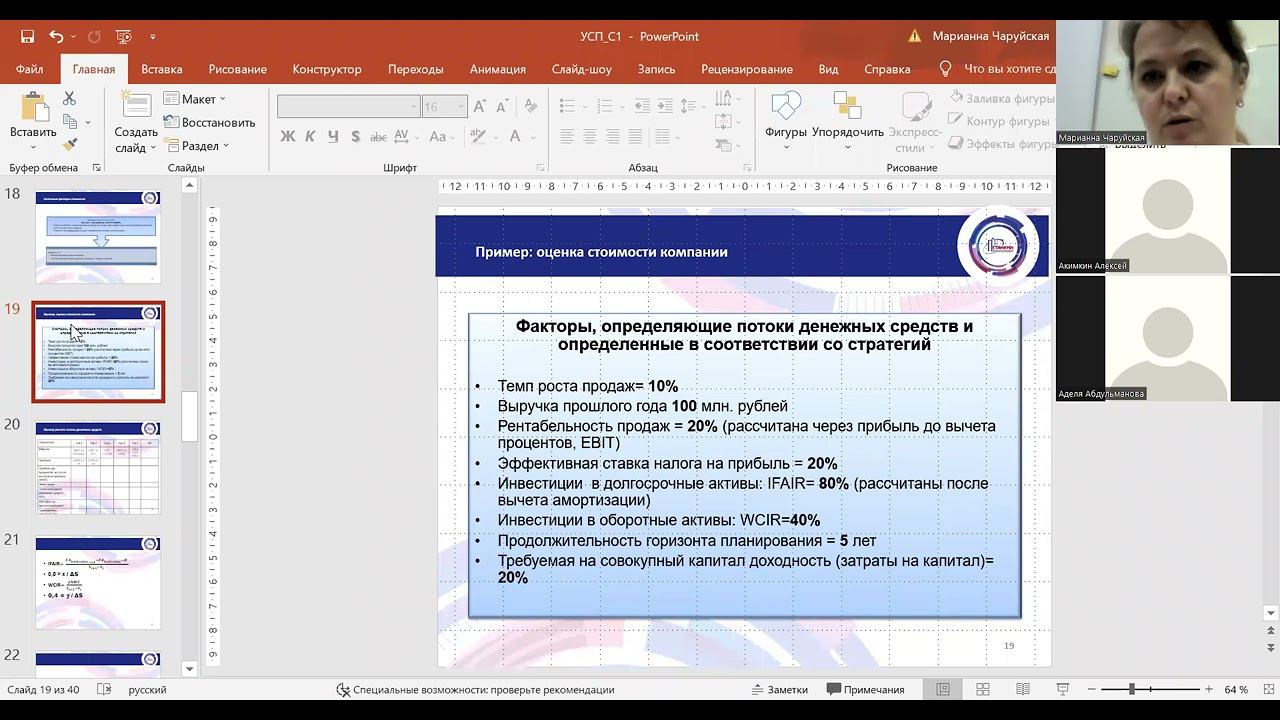Switch to the Конструктор ribbon tab
Viewport: 1280px width, 720px height.
pos(327,69)
